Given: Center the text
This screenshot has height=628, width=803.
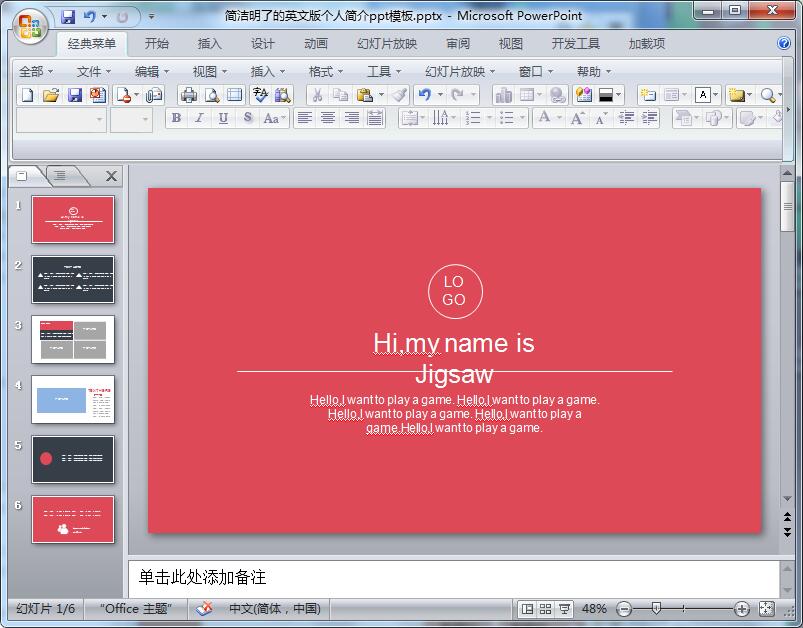Looking at the screenshot, I should [328, 118].
